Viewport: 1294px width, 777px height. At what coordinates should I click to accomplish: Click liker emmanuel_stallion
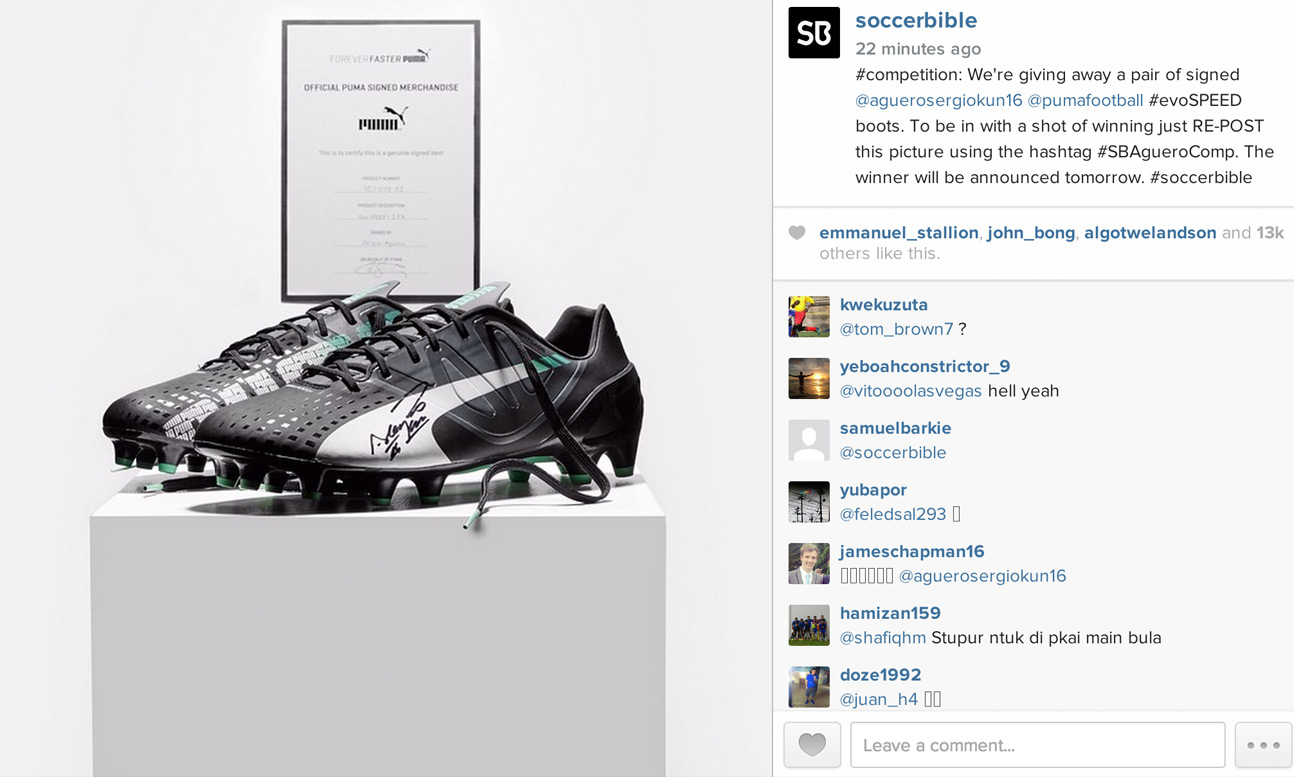[x=898, y=233]
